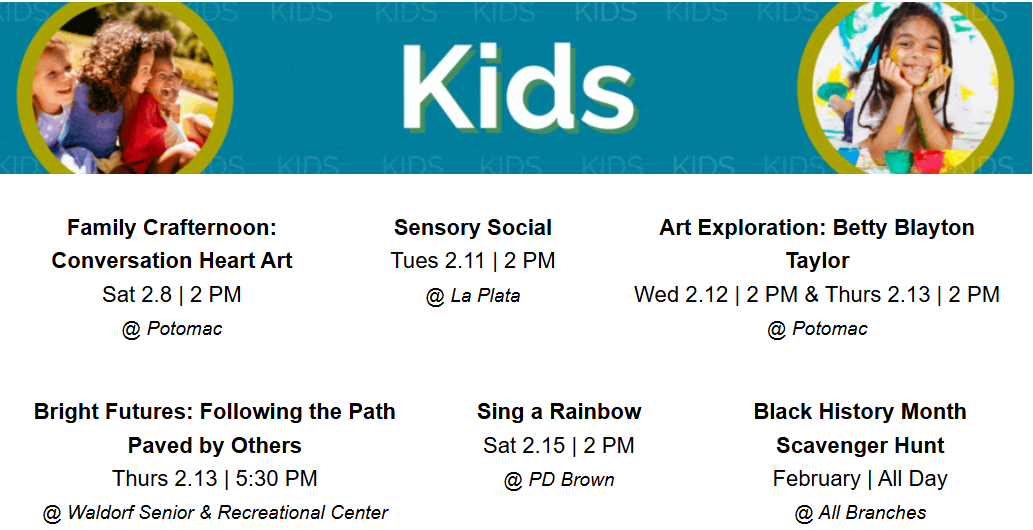The height and width of the screenshot is (530, 1033).
Task: Open the Sensory Social event title
Action: 473,228
